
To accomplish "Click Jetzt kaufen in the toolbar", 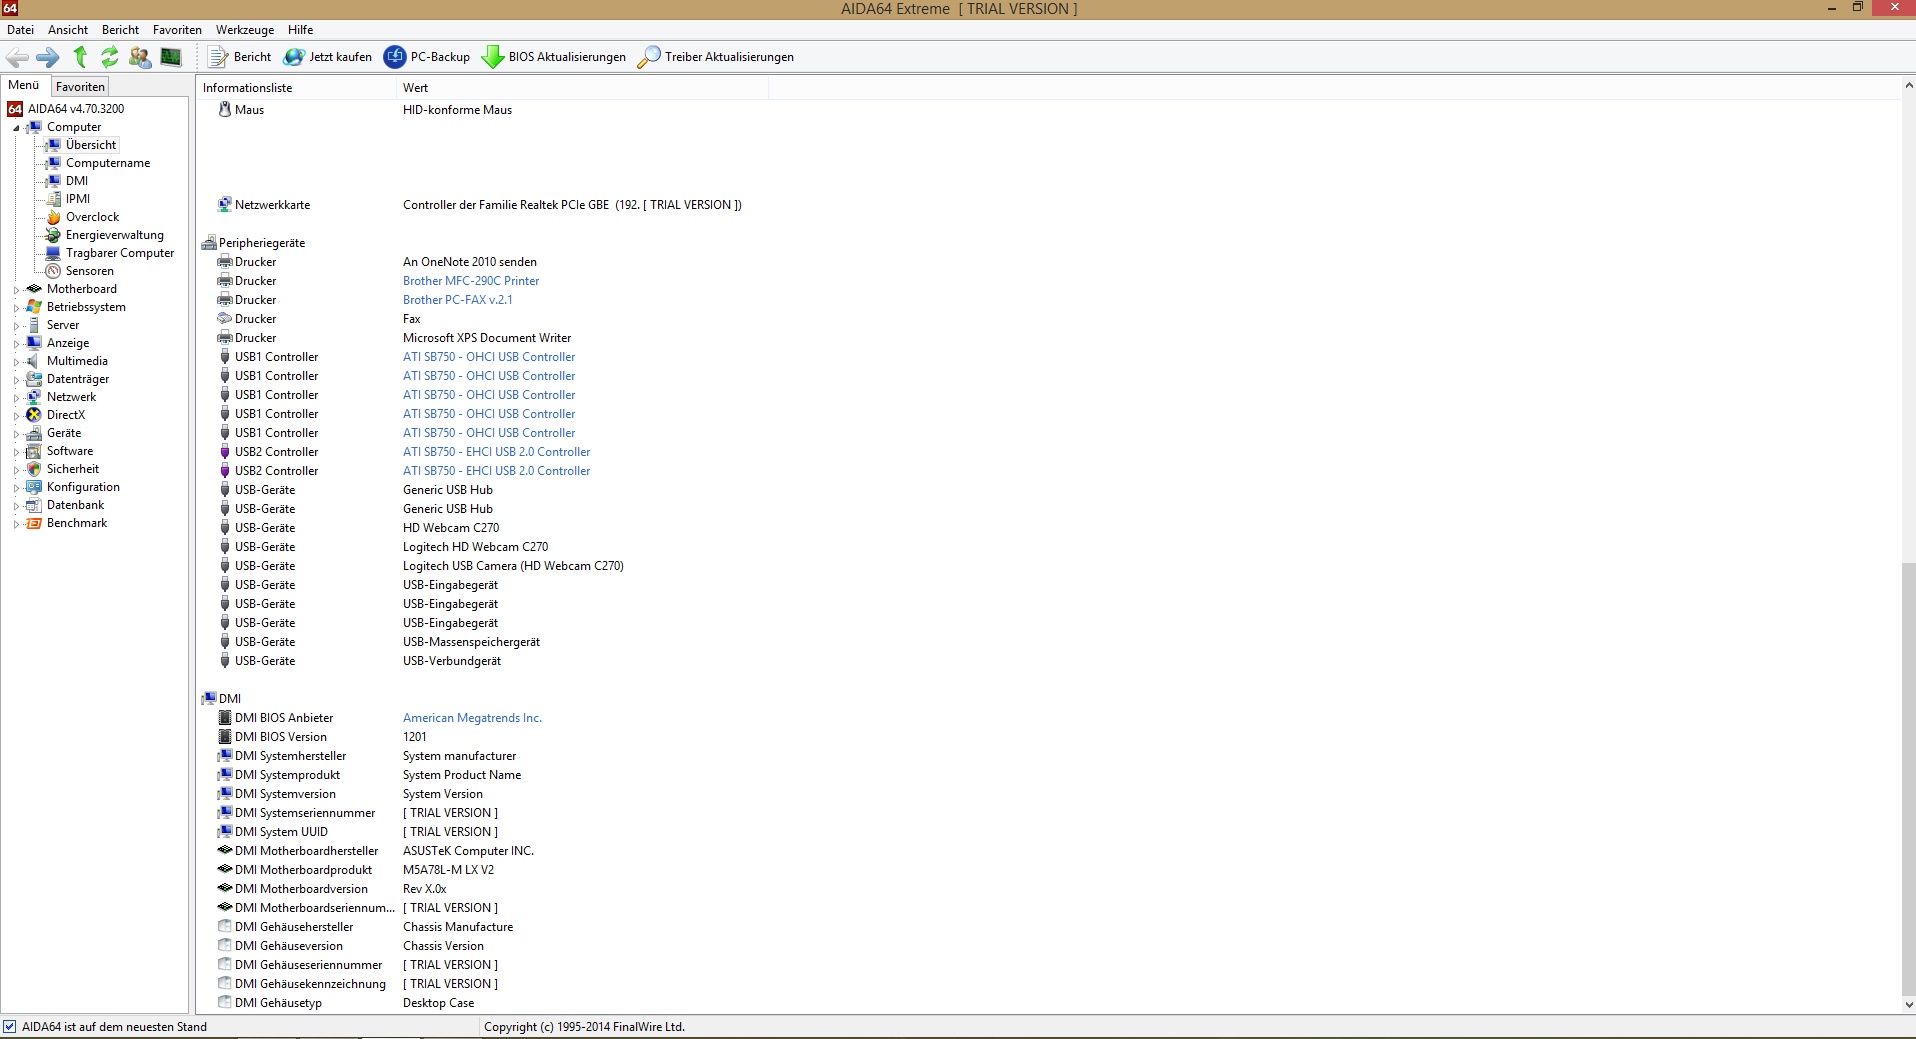I will click(x=328, y=57).
